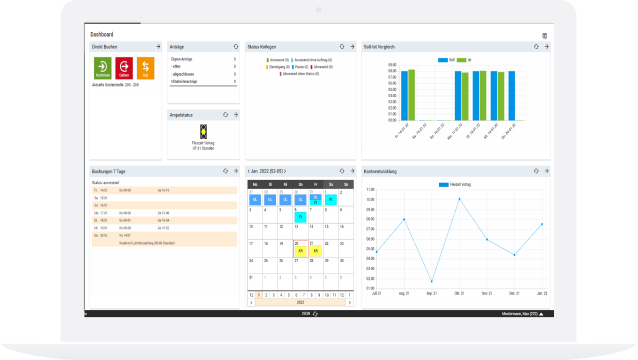Click the Di. 18.01. booking row
The image size is (638, 360).
[164, 220]
